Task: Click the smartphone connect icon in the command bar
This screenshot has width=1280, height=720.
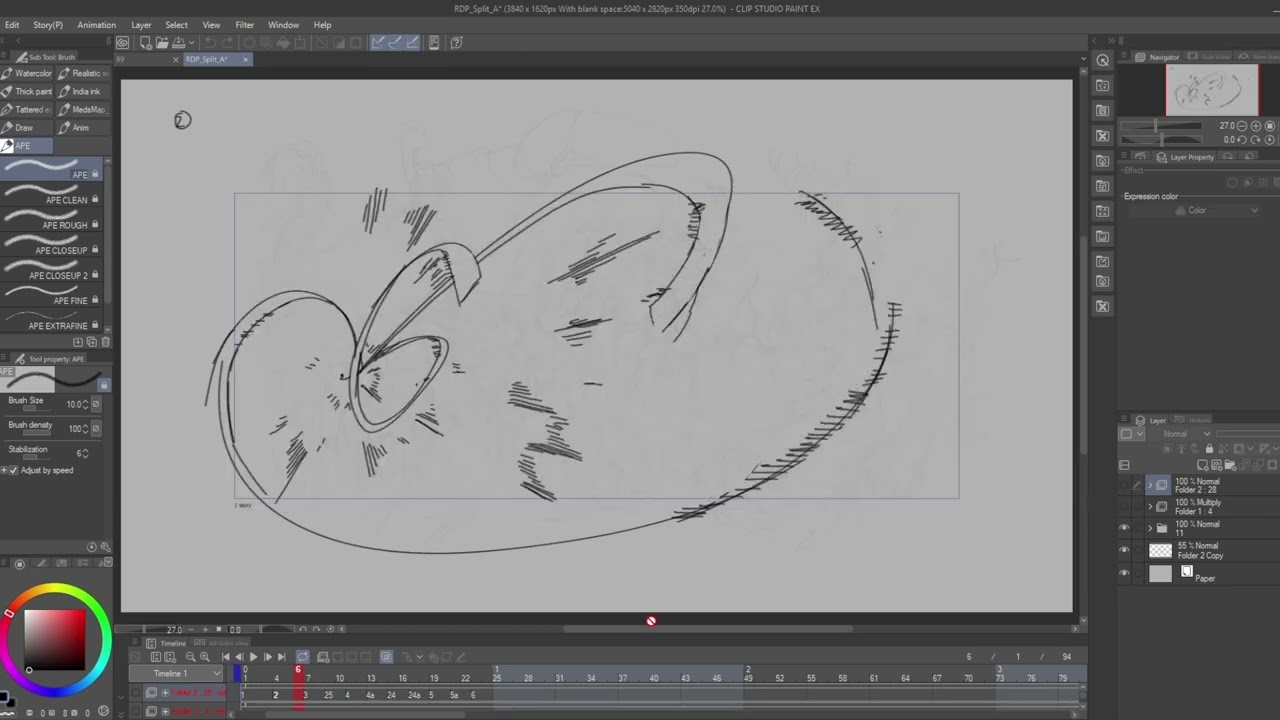Action: pos(434,42)
